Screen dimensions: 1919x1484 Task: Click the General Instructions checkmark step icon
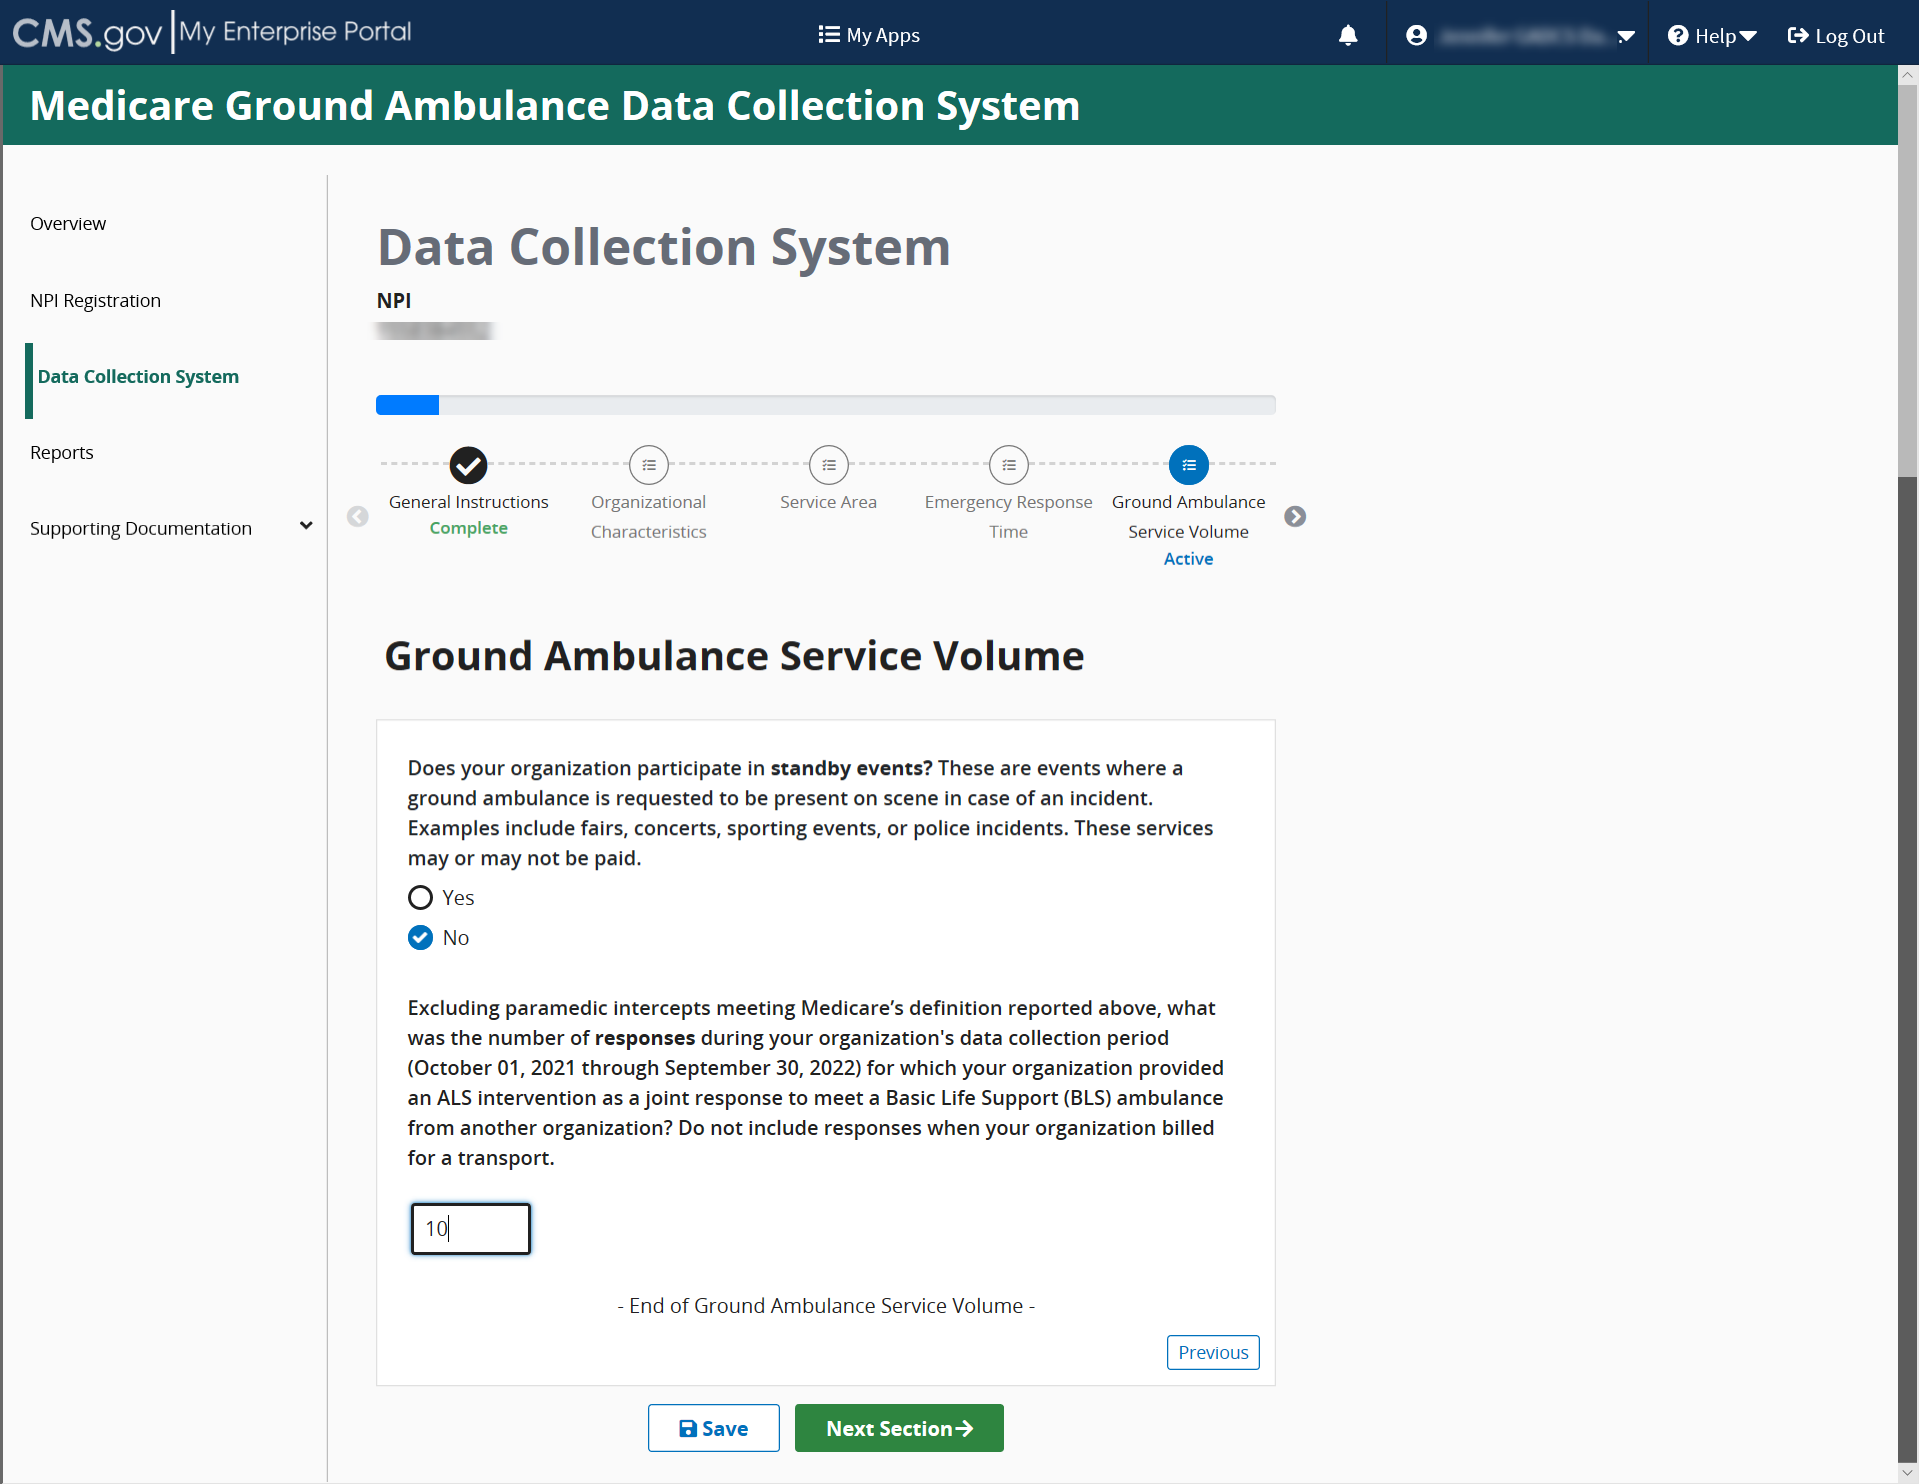click(468, 465)
